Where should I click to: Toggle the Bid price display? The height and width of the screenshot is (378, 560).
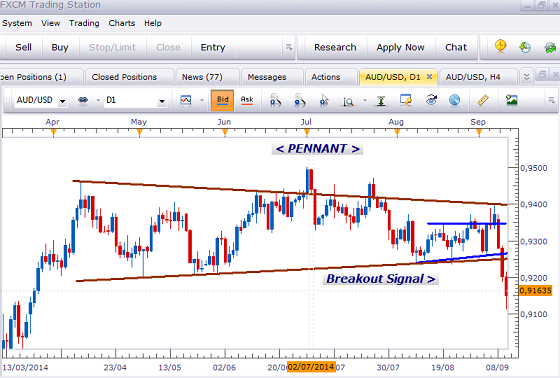tap(222, 100)
